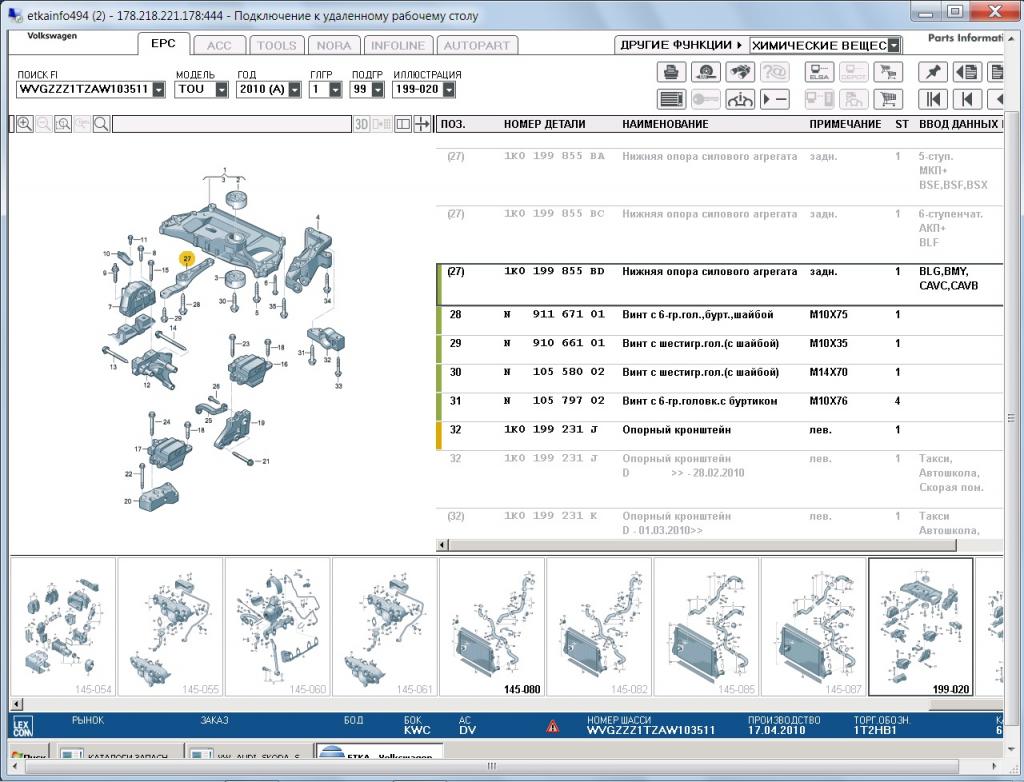Viewport: 1024px width, 782px height.
Task: Click the plain magnifier search icon
Action: tap(101, 124)
